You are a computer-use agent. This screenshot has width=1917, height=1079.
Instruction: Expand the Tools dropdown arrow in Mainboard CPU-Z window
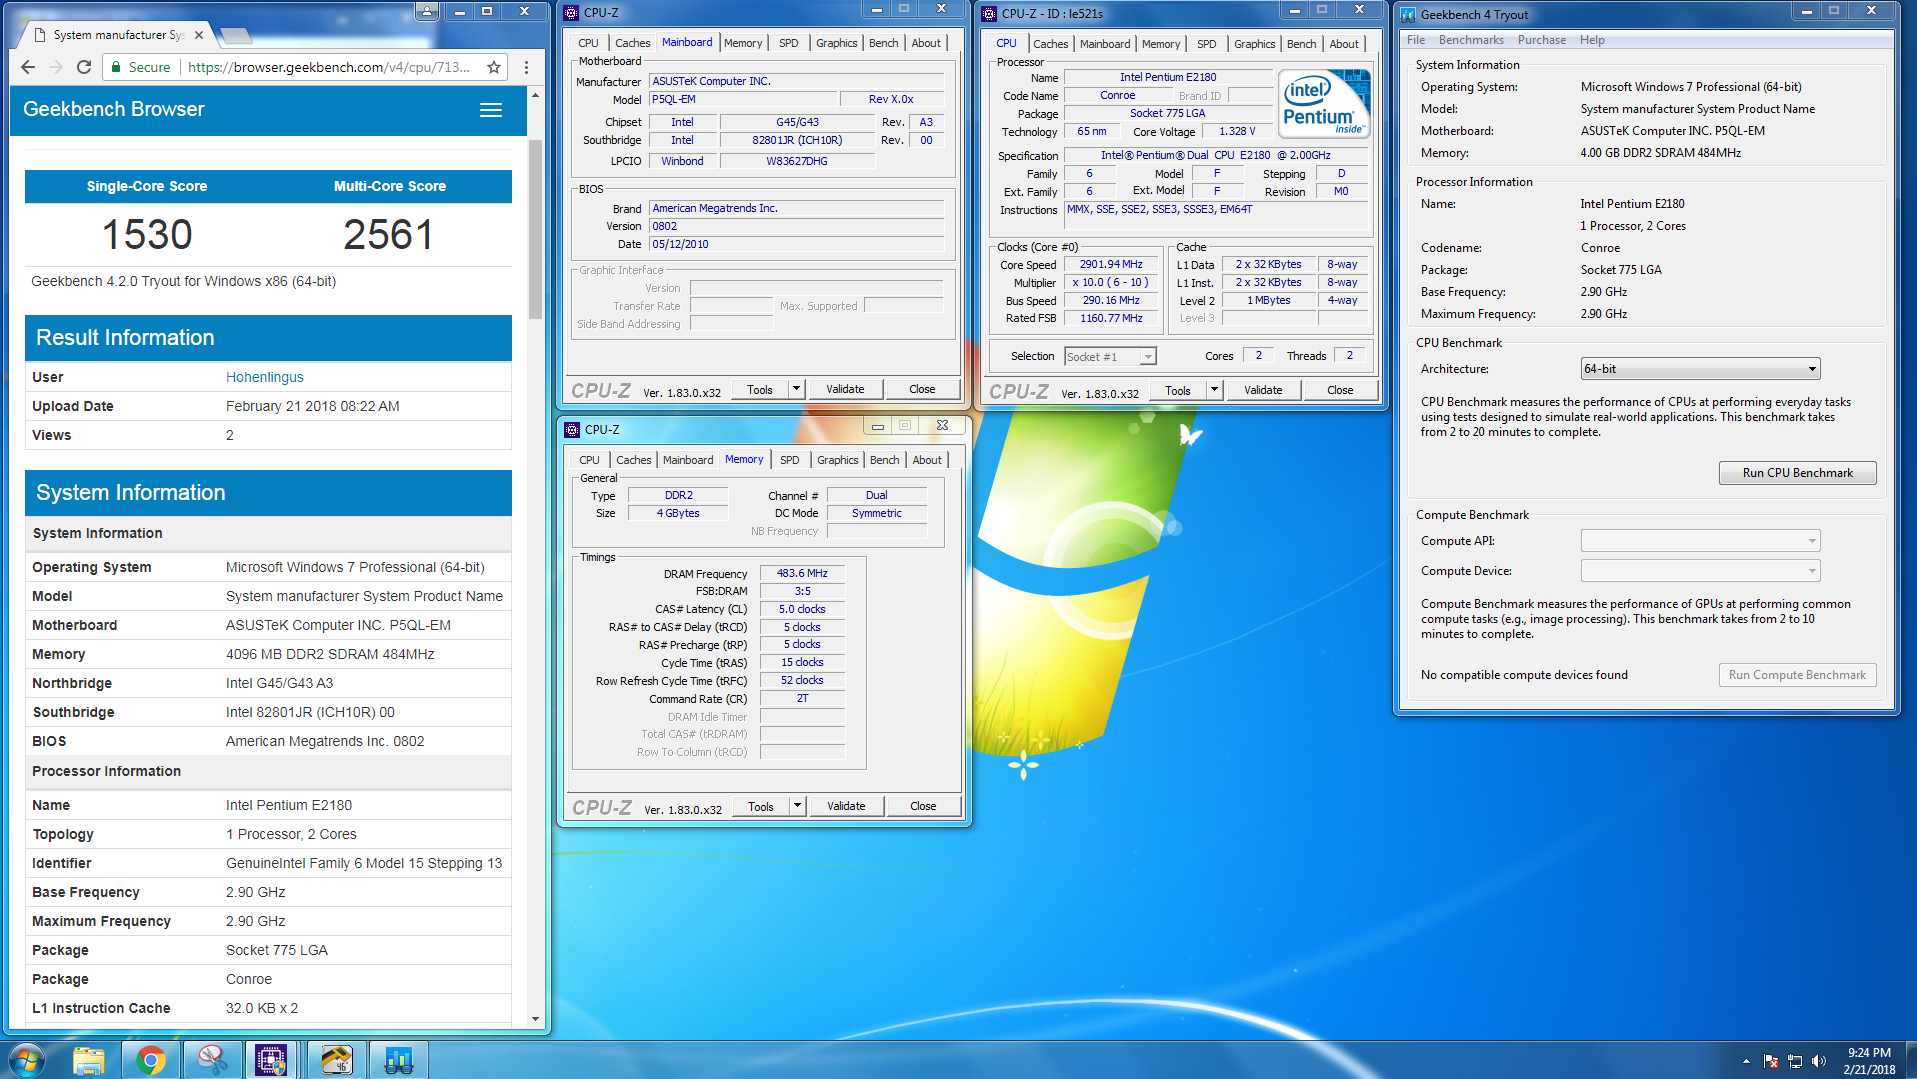click(797, 389)
